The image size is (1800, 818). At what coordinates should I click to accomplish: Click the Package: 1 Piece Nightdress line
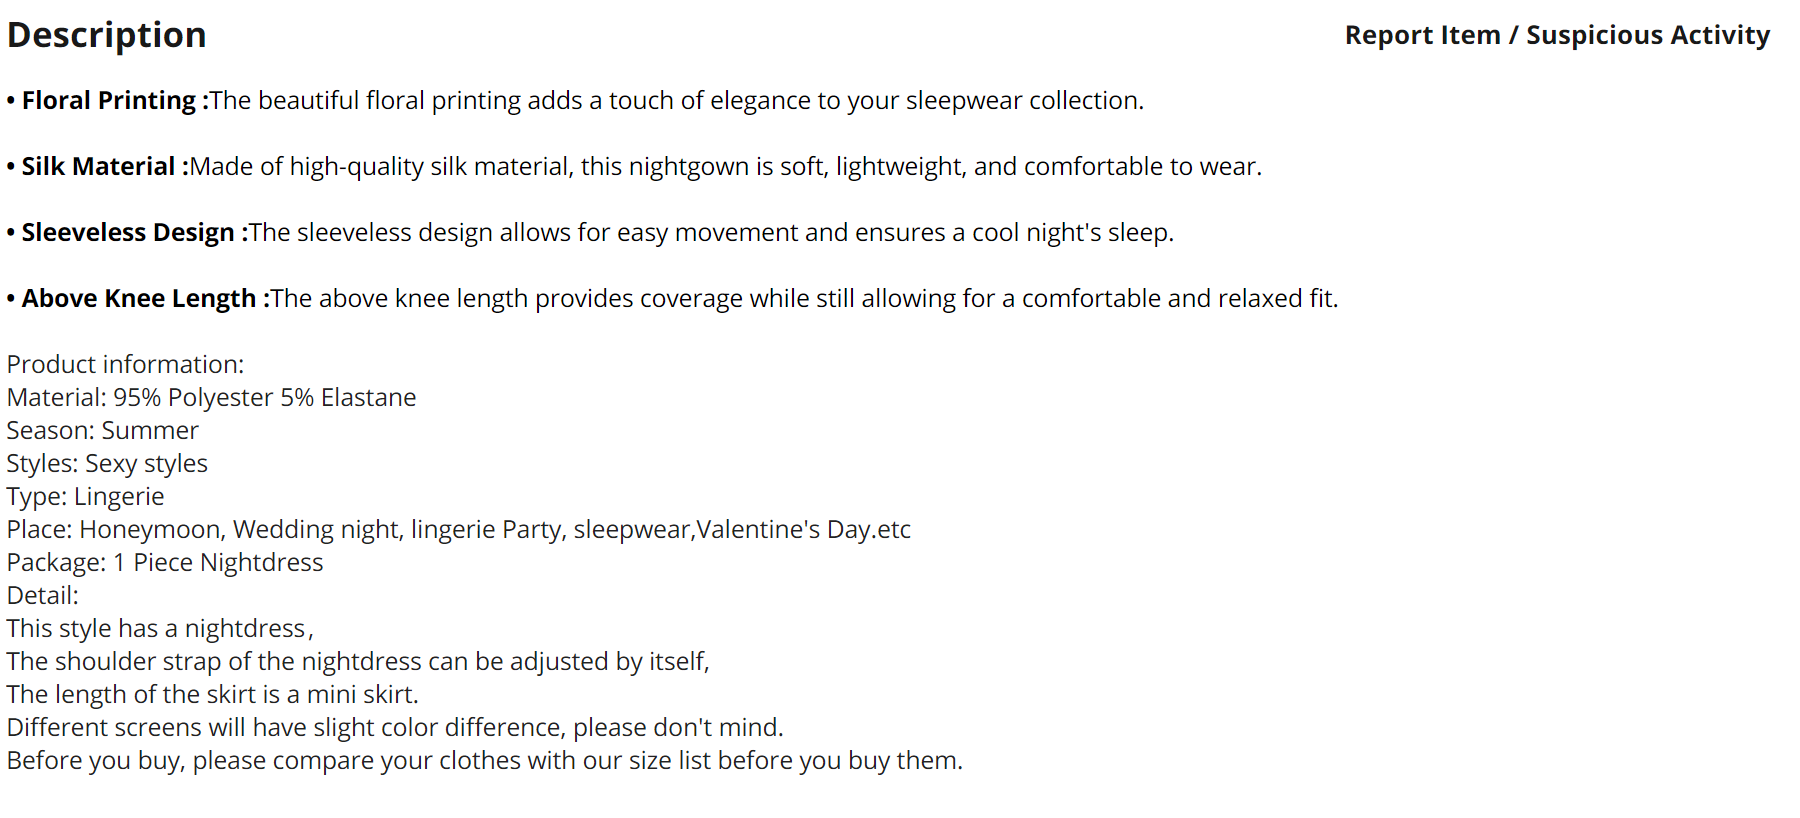(165, 562)
